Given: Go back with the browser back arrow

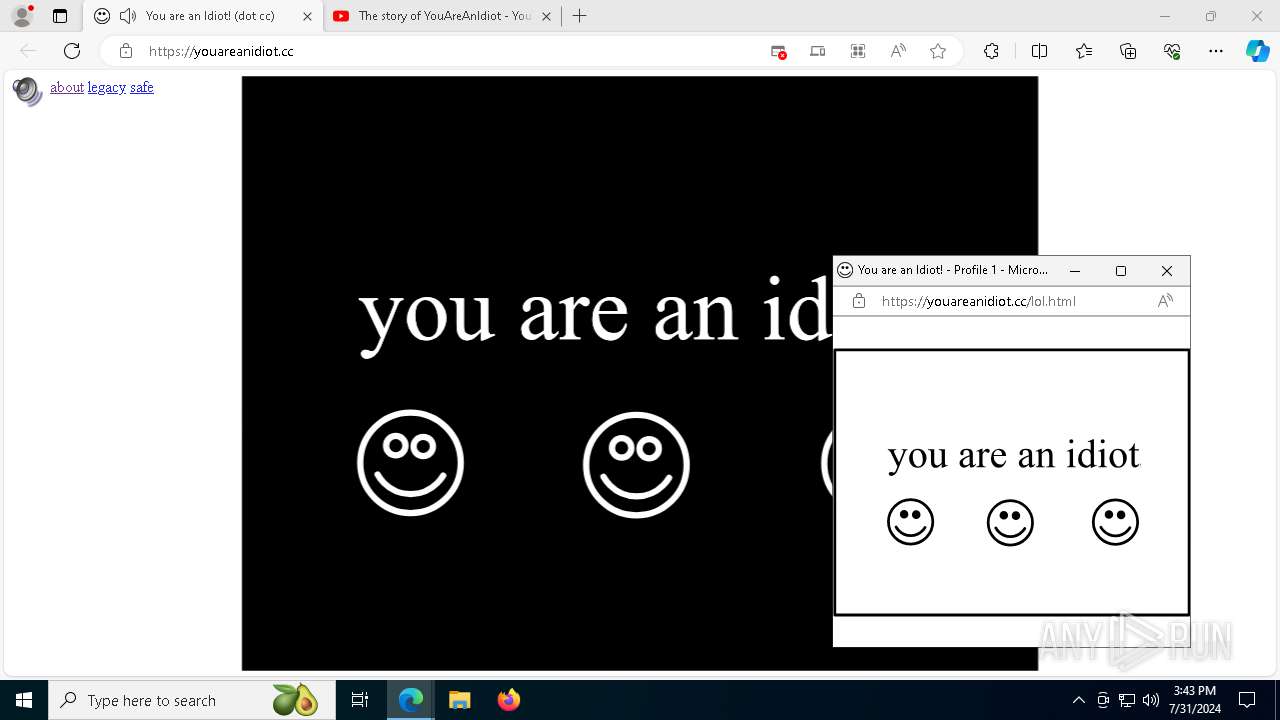Looking at the screenshot, I should [28, 51].
